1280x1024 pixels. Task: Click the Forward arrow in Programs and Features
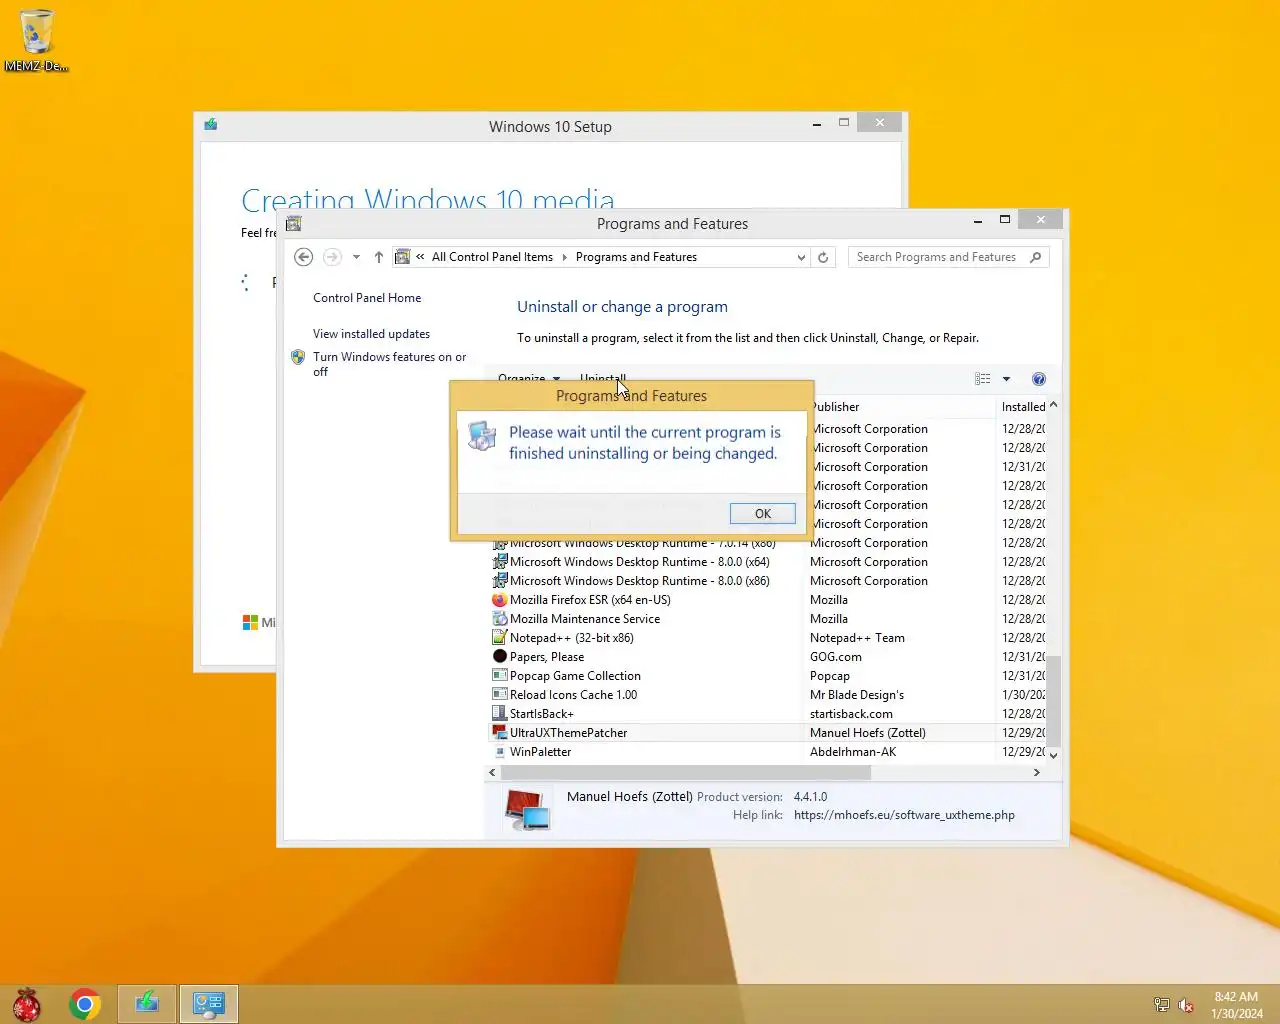click(x=332, y=257)
